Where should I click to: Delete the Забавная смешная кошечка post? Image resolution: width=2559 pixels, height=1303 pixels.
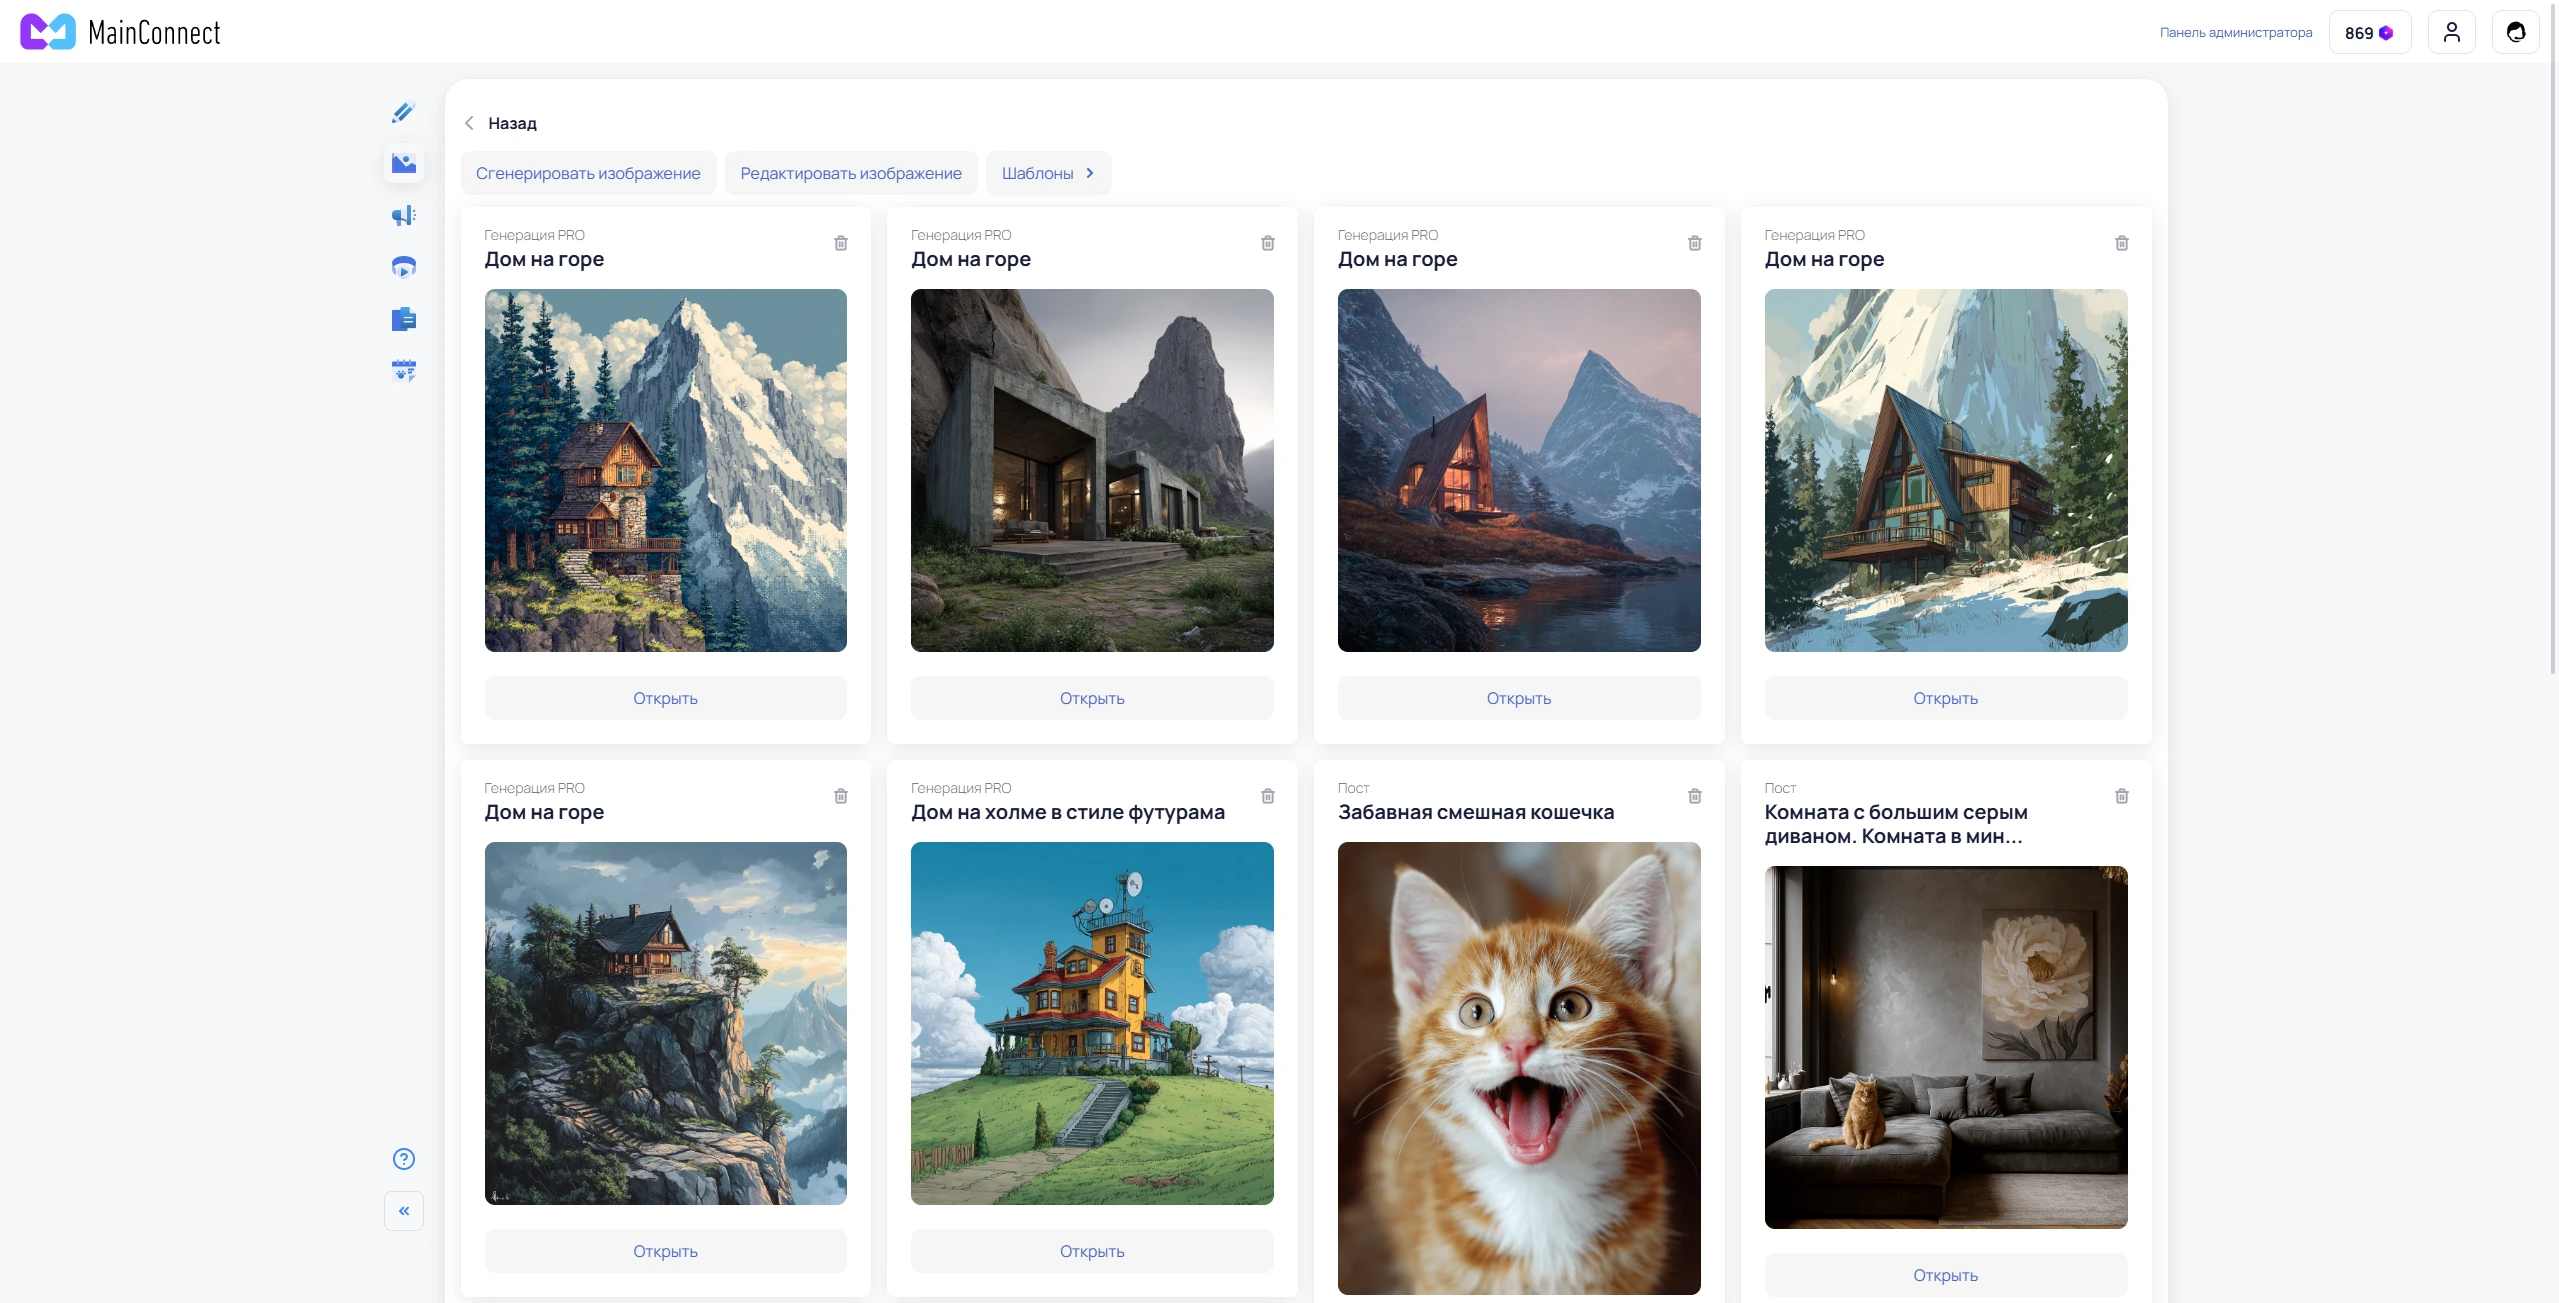pyautogui.click(x=1694, y=796)
